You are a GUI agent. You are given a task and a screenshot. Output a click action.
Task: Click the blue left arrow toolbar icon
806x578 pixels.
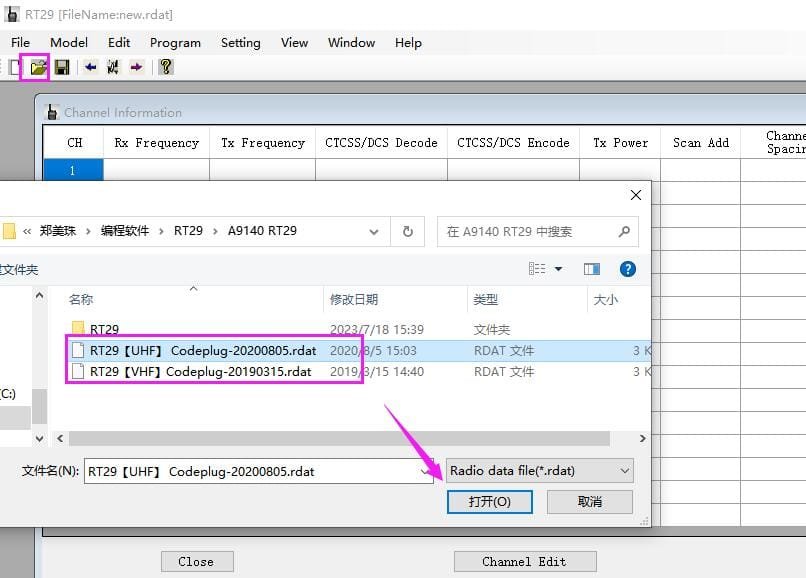(x=91, y=67)
